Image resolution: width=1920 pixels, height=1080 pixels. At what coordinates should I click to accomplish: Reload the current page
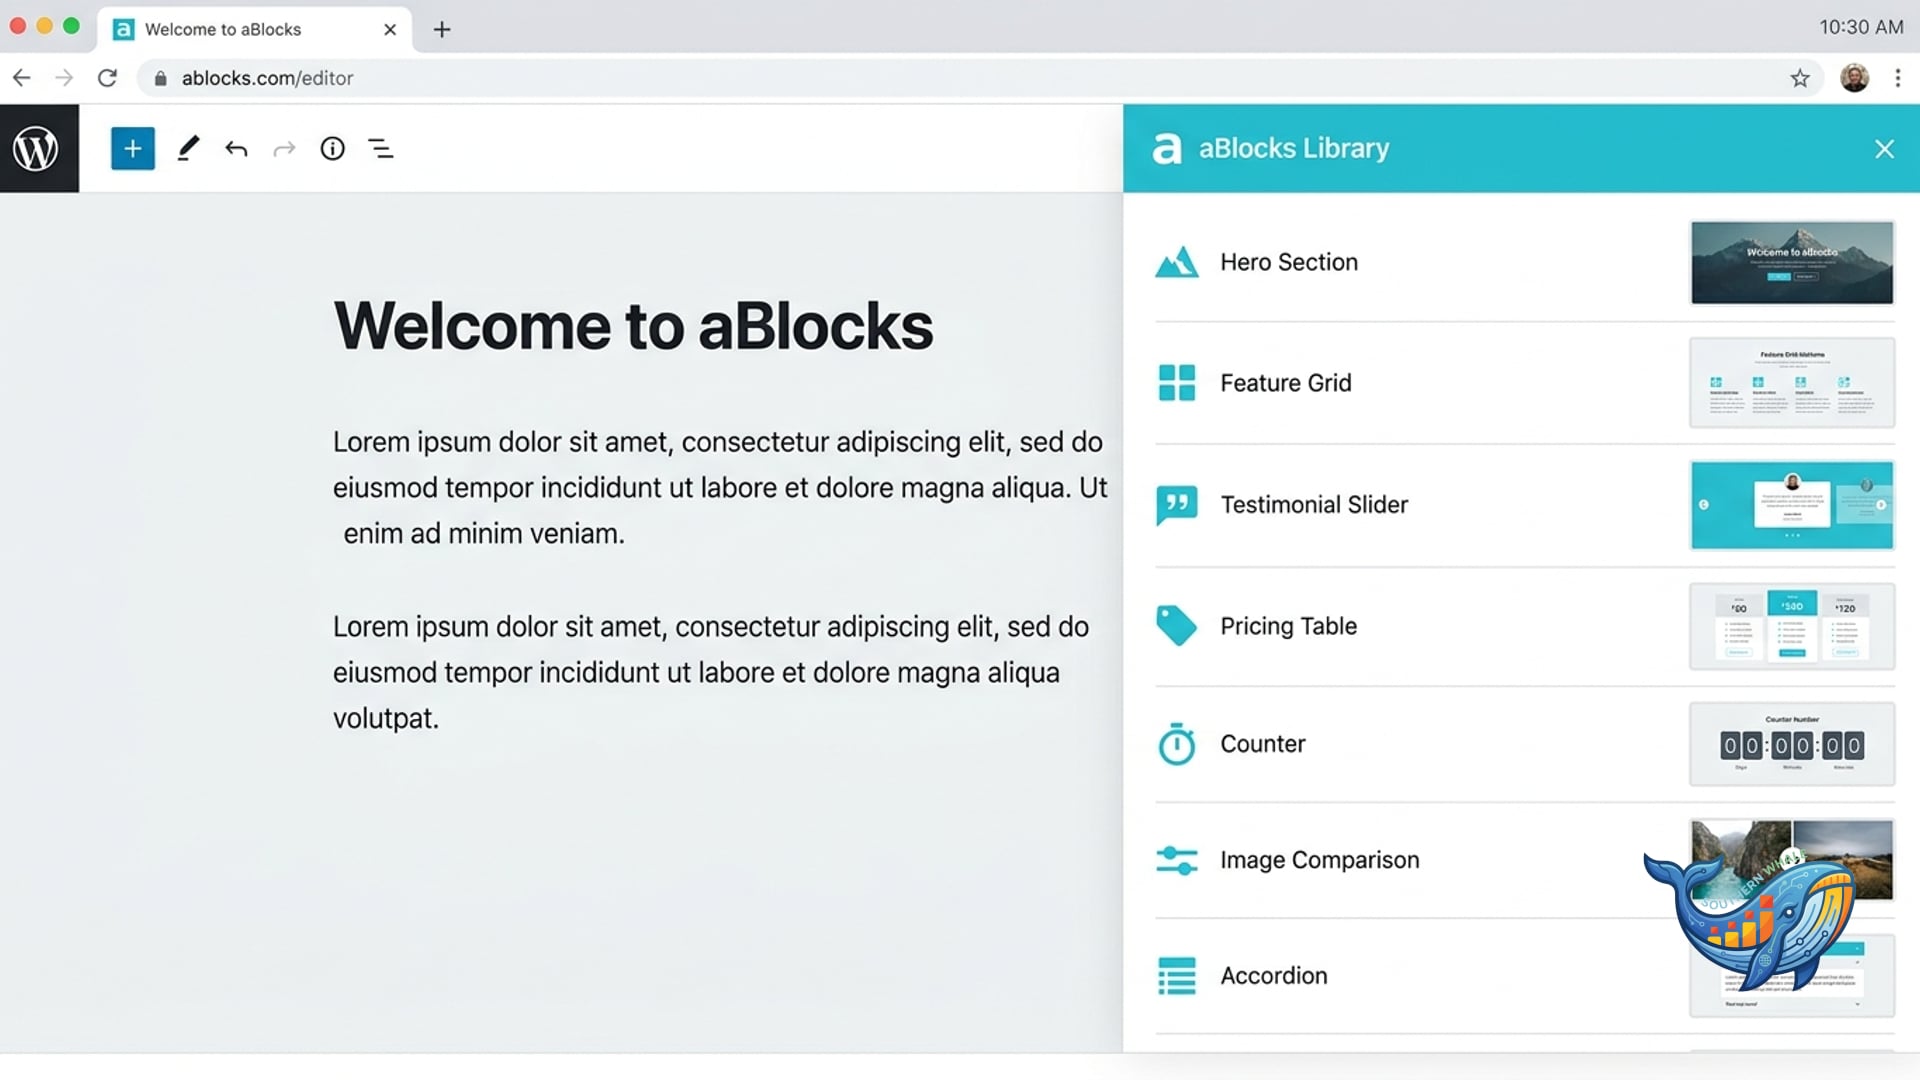(x=108, y=78)
